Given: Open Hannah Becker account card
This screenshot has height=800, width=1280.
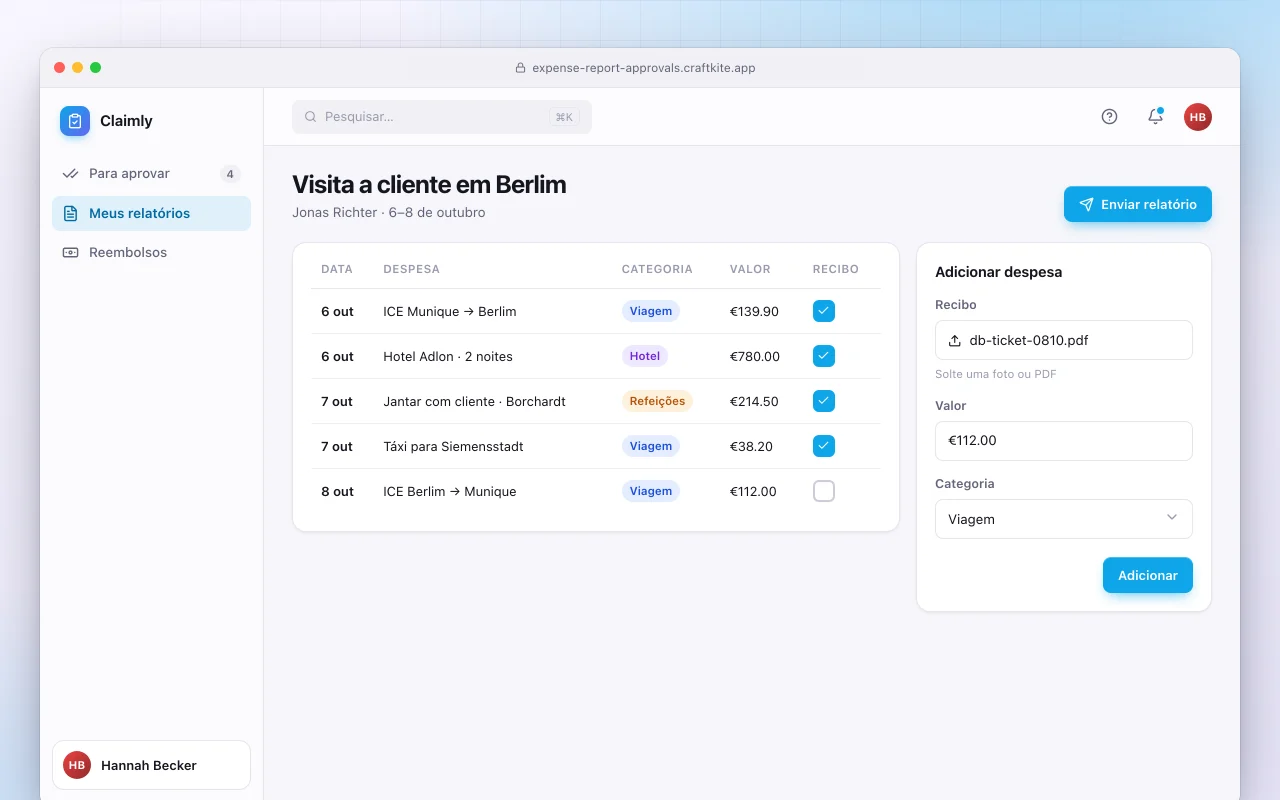Looking at the screenshot, I should pos(151,765).
